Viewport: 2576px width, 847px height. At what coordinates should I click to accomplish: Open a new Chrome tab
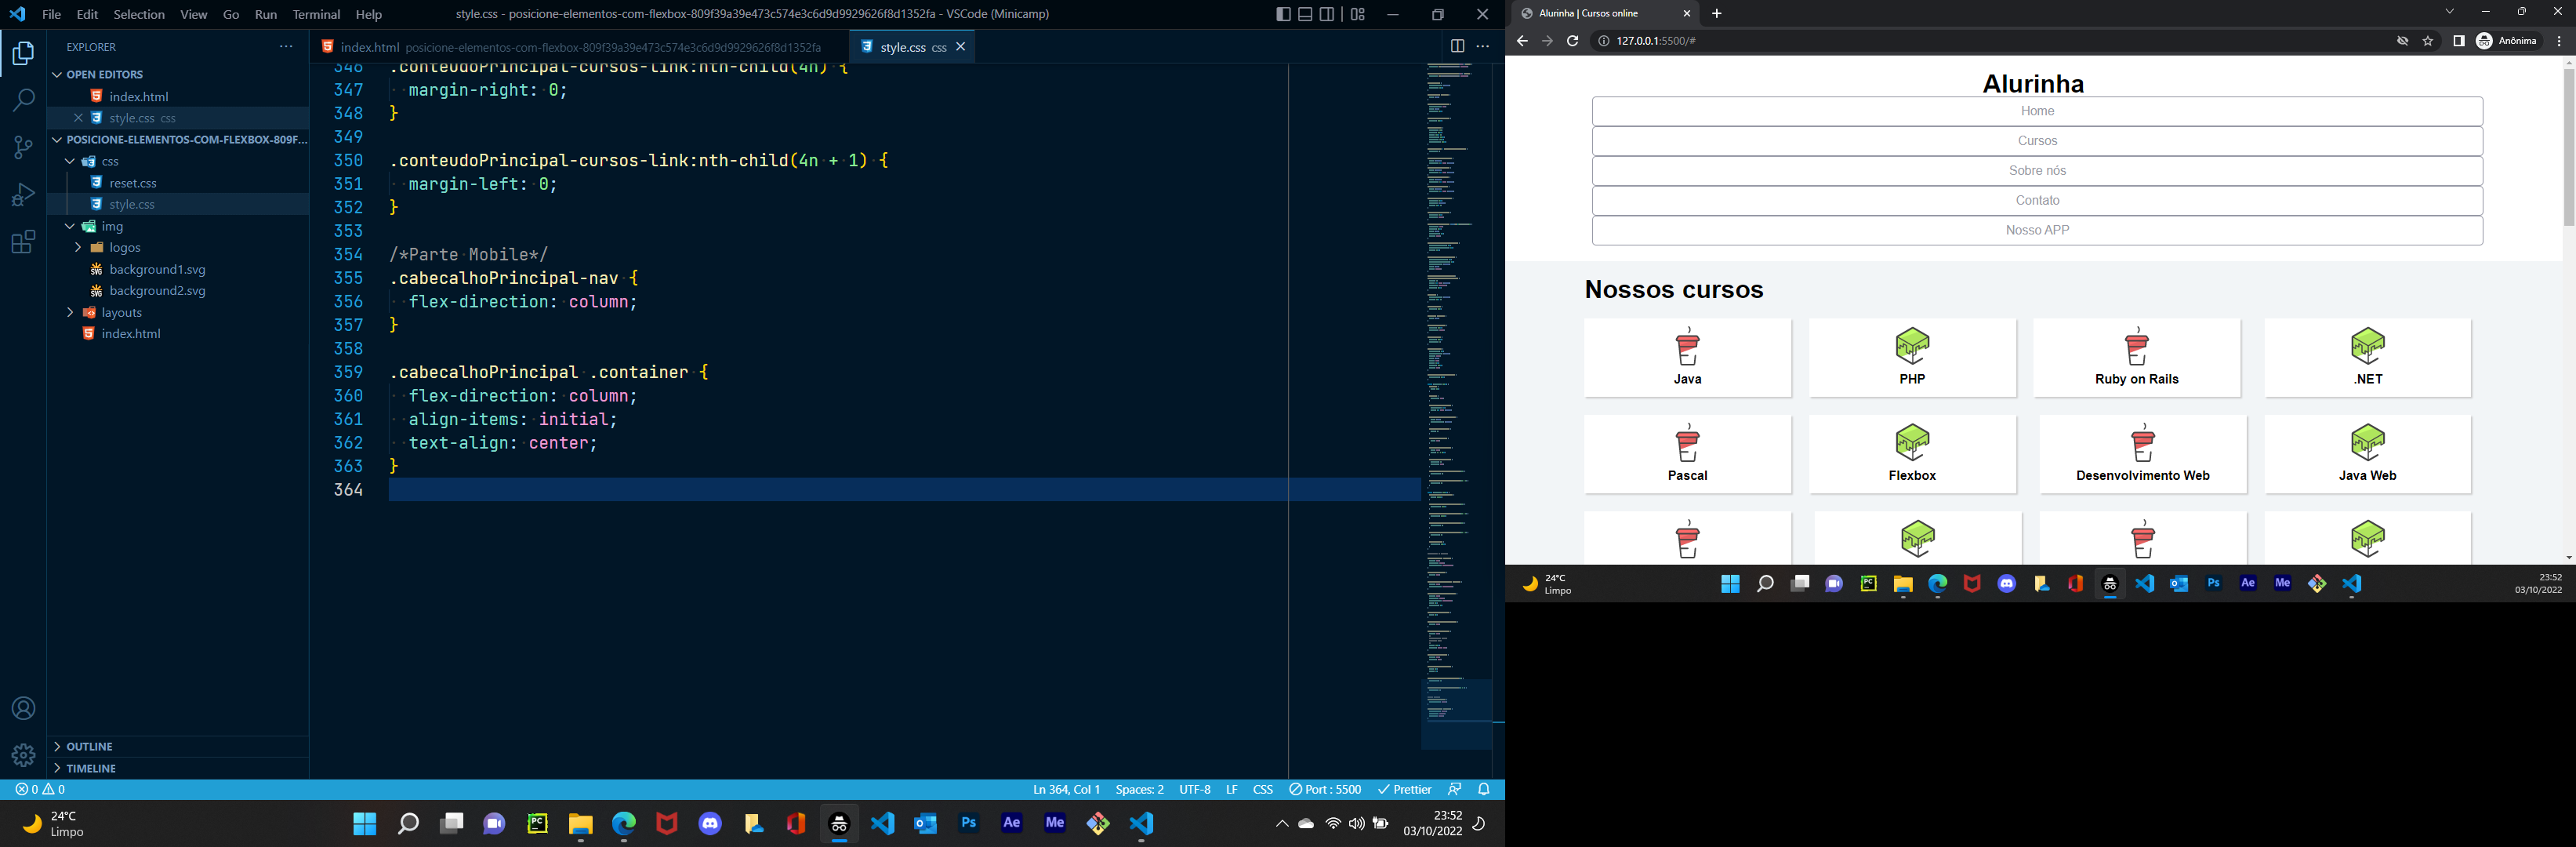1716,13
